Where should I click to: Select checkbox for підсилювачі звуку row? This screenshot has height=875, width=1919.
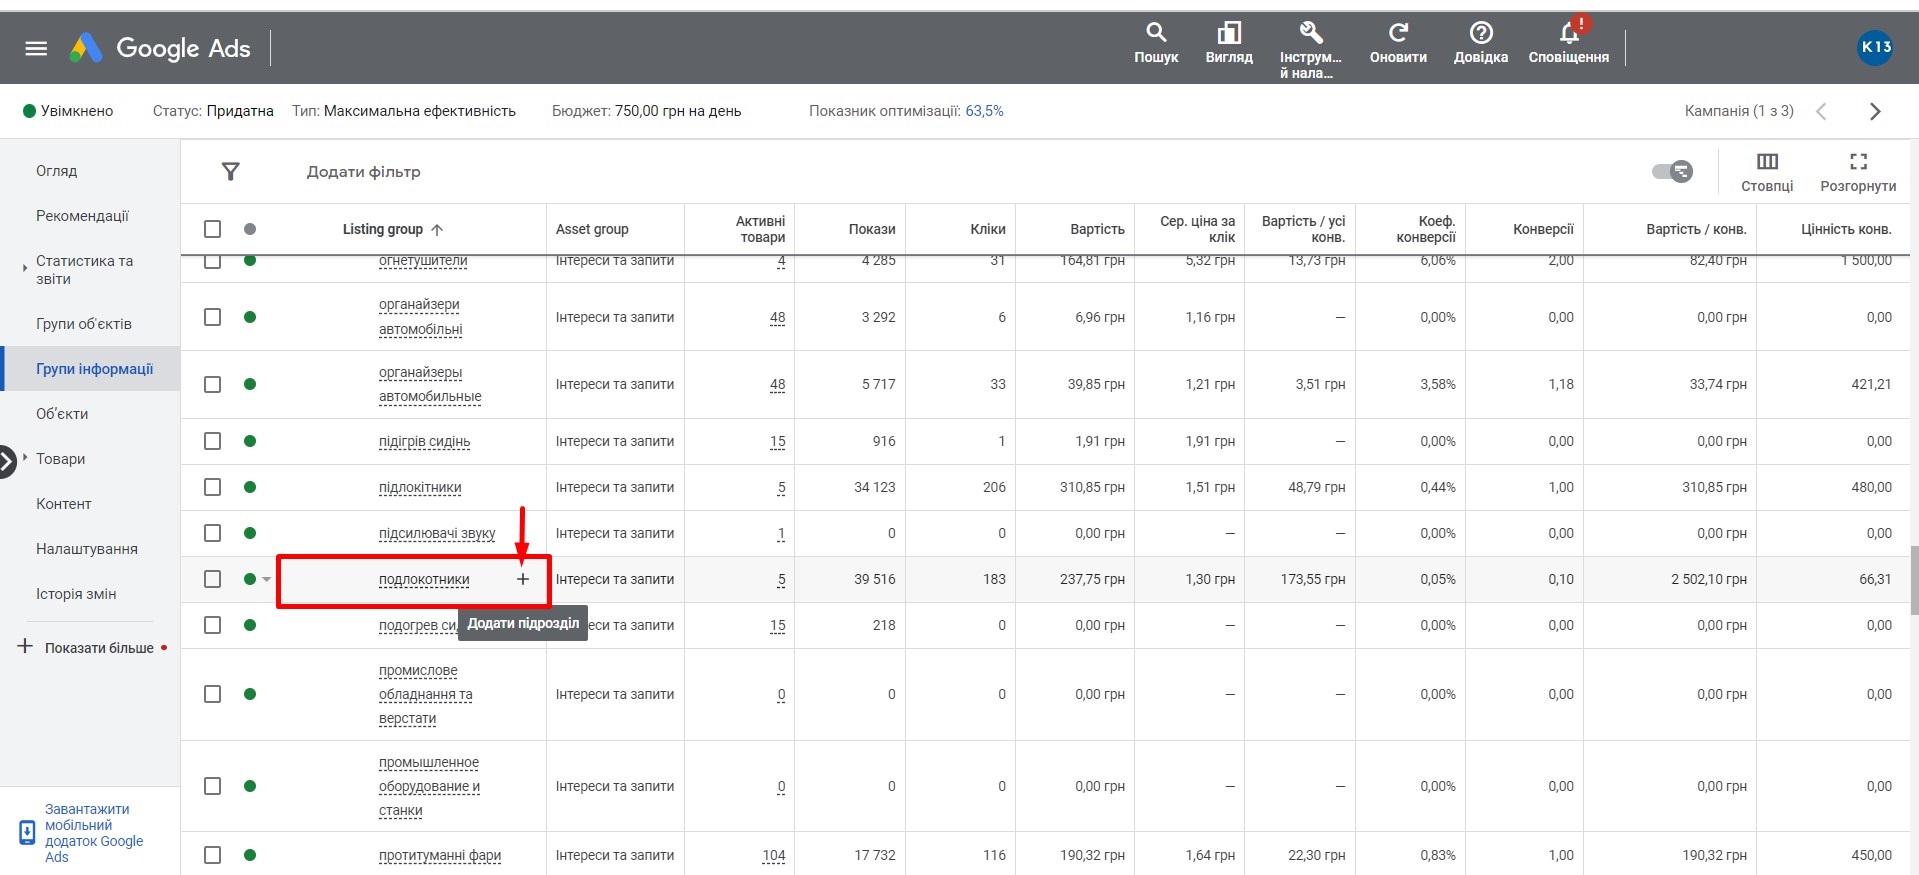pos(212,533)
